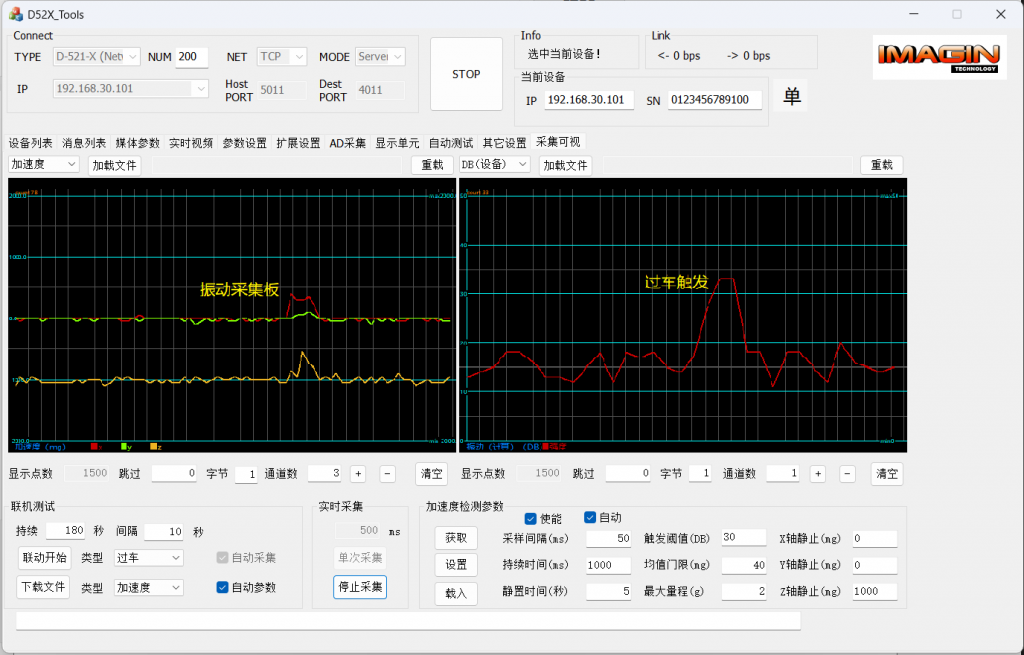Click the 静置时间(秒) field
The height and width of the screenshot is (655, 1024).
[x=608, y=592]
